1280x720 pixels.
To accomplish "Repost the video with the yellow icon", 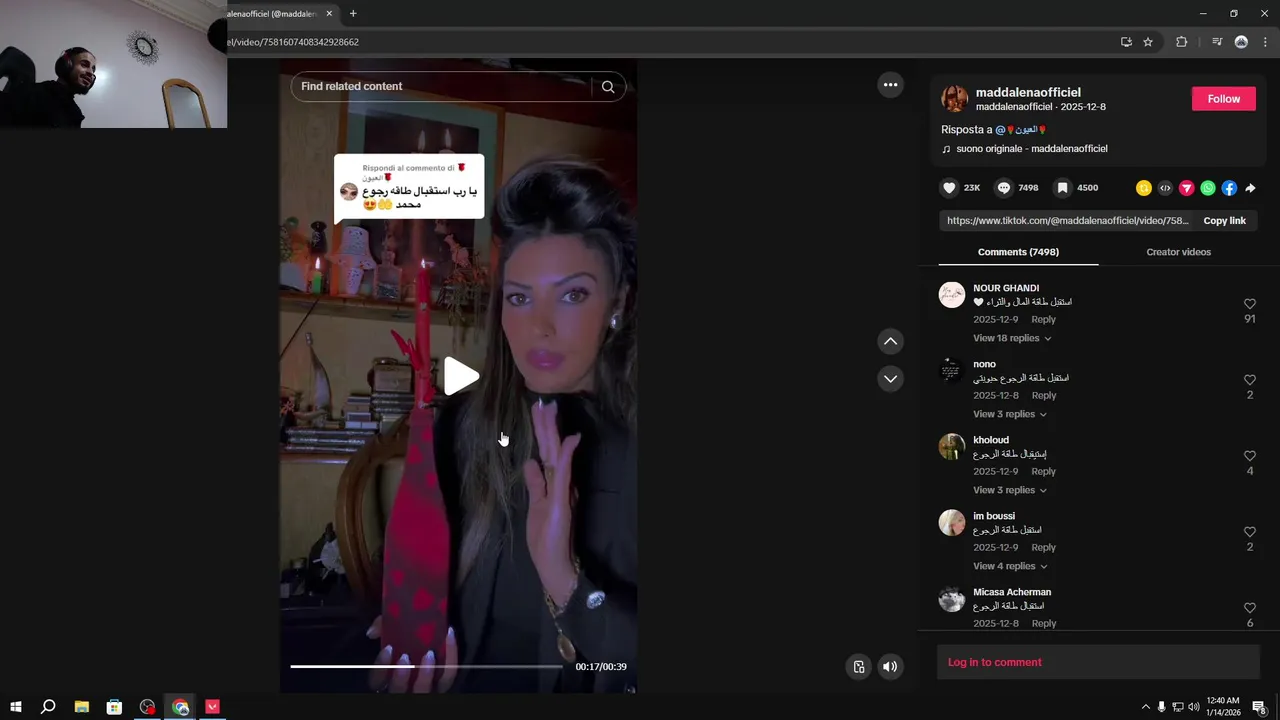I will (x=1144, y=188).
